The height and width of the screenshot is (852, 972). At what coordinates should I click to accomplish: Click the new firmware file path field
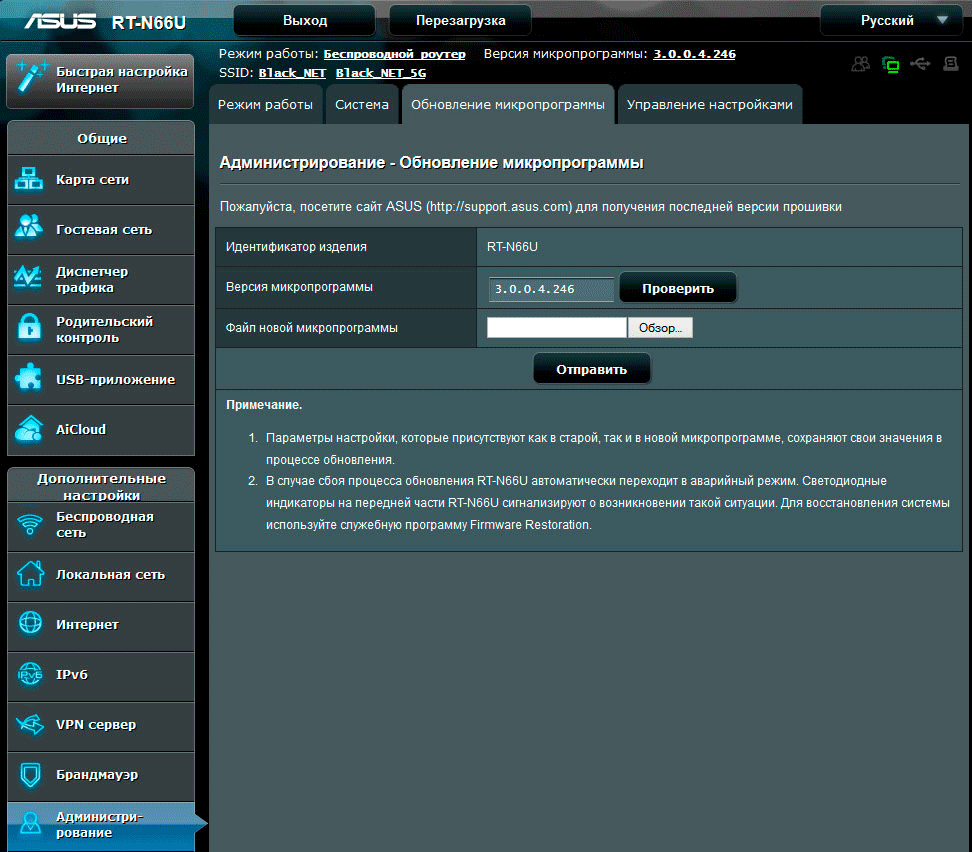pyautogui.click(x=557, y=328)
